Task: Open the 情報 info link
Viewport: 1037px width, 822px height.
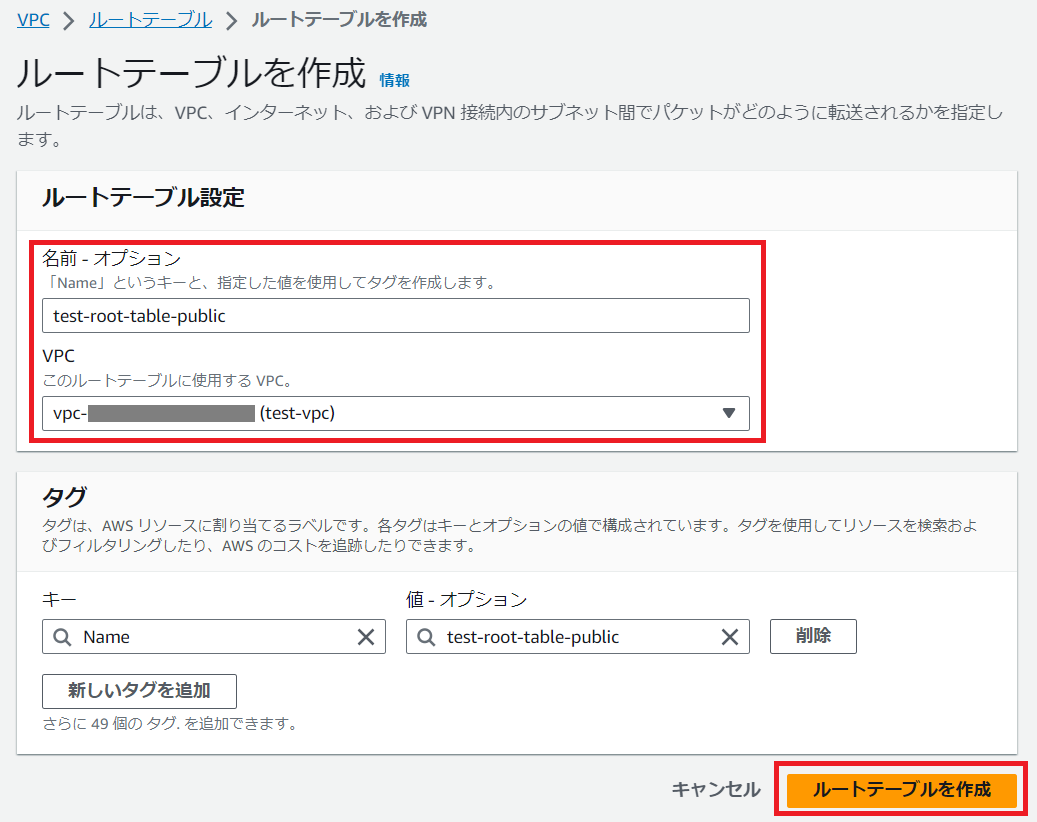Action: pos(394,80)
